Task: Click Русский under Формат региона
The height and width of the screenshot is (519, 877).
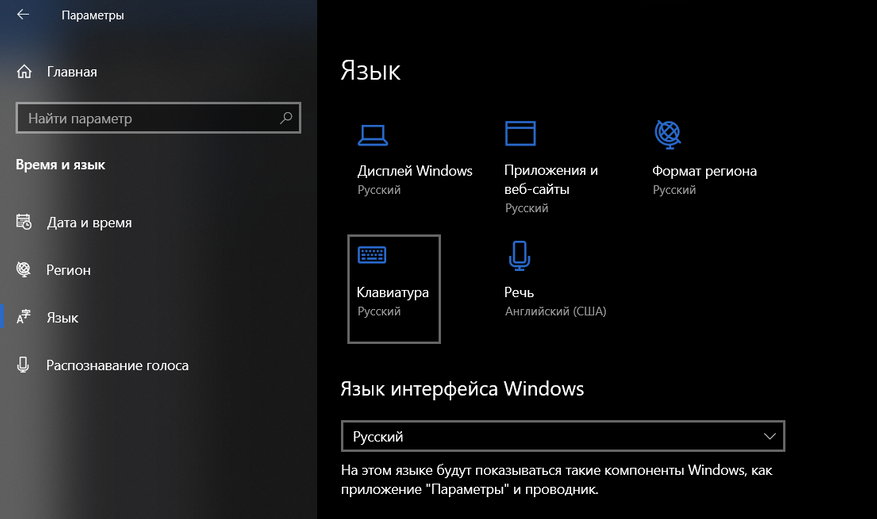Action: pyautogui.click(x=674, y=190)
